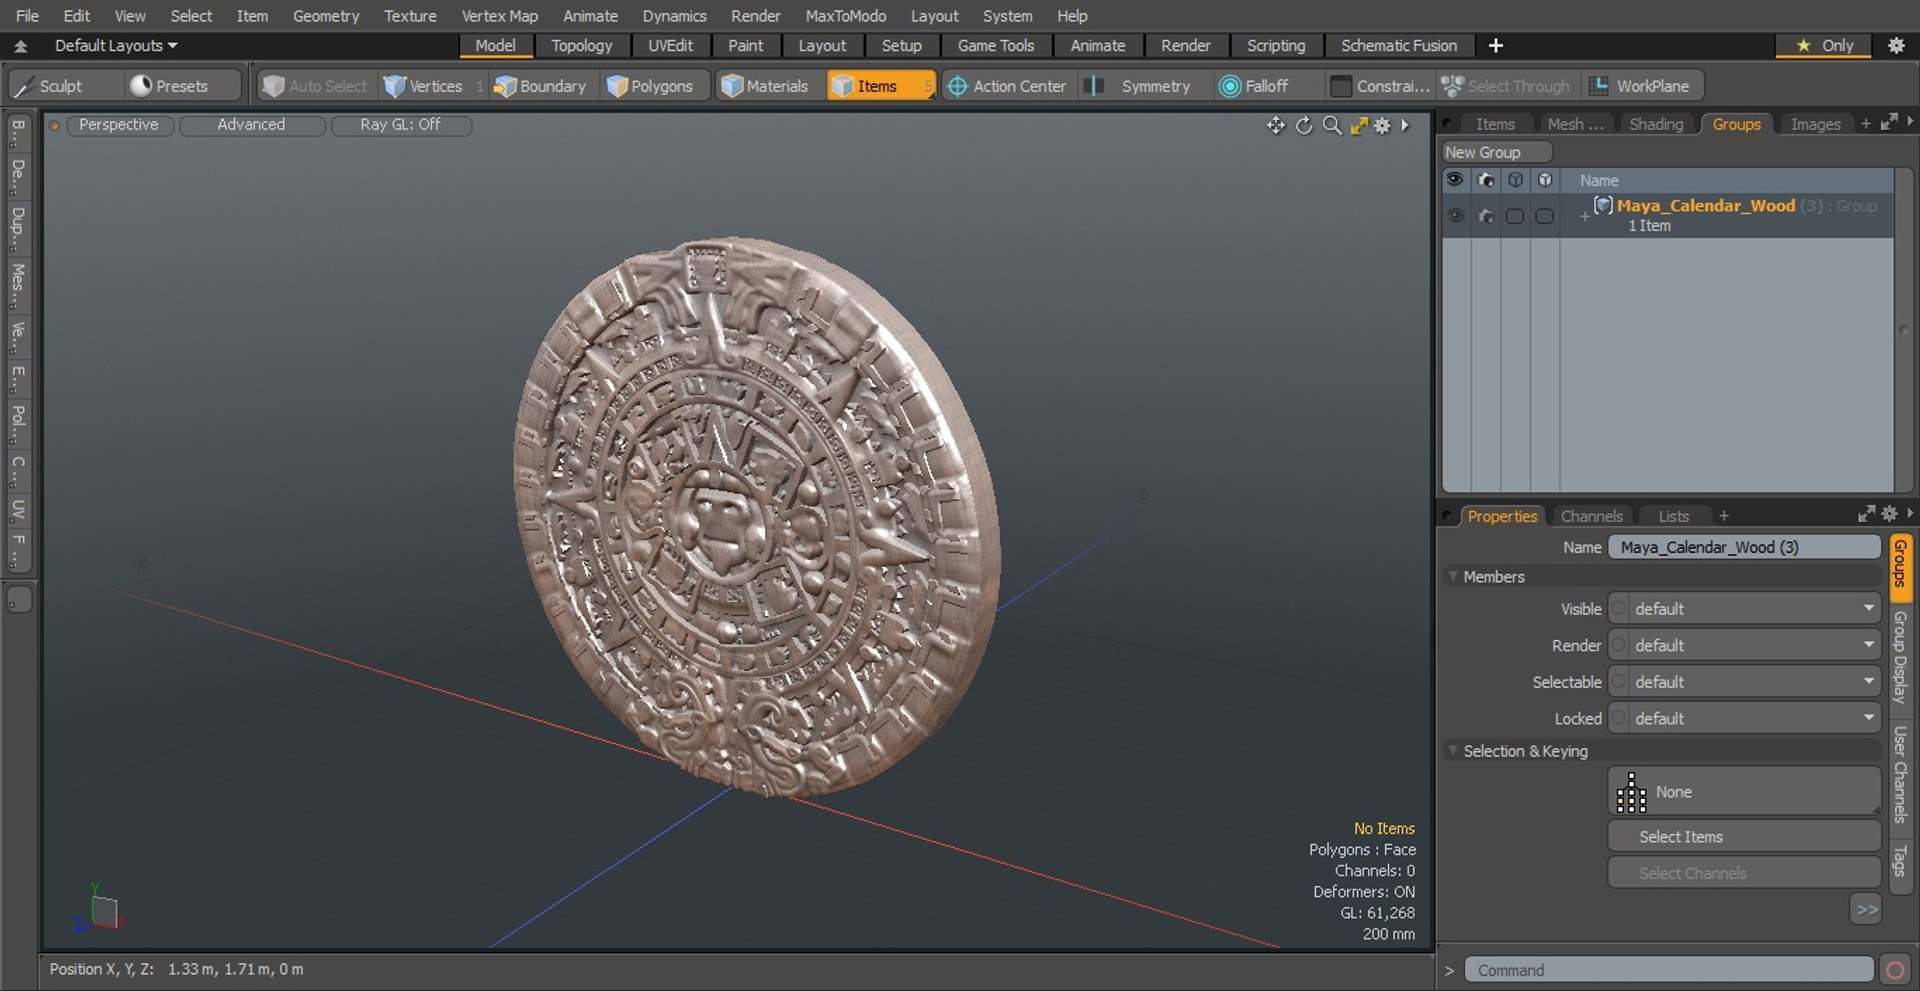Viewport: 1920px width, 991px height.
Task: Click the viewport zoom magnifier icon
Action: point(1332,125)
